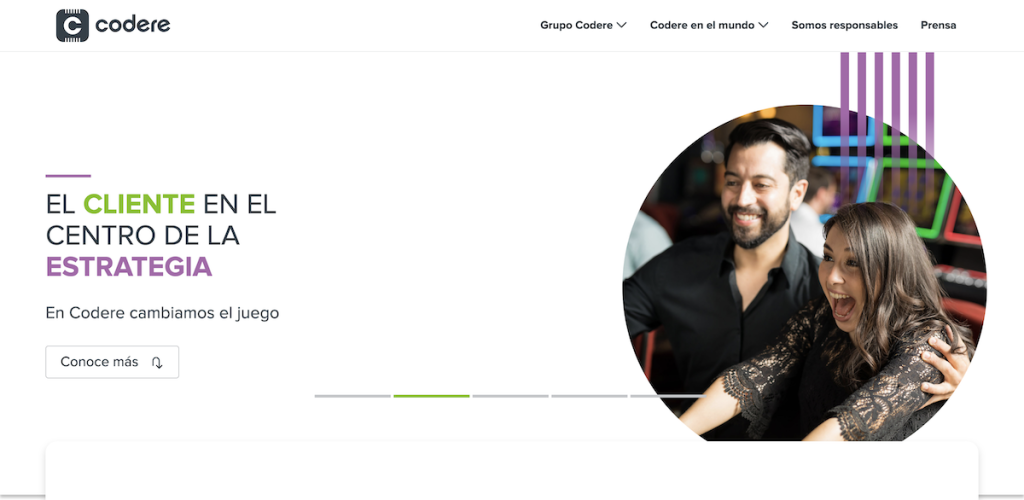Click the 'En Codere cambiamos el juego' subtitle
Viewport: 1024px width, 500px height.
[x=163, y=313]
